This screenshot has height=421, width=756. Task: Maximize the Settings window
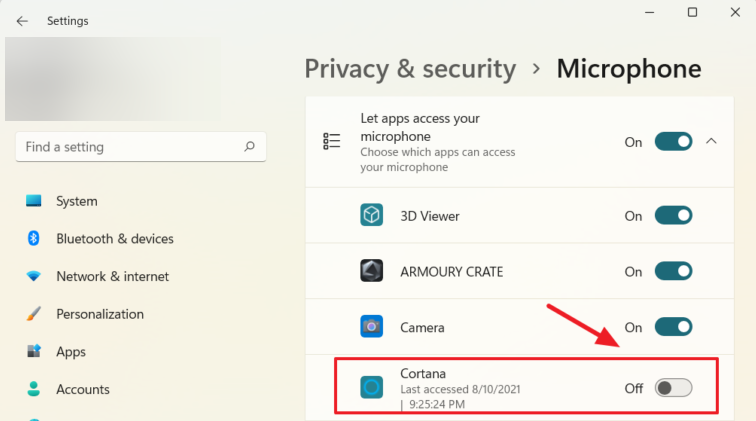click(692, 12)
